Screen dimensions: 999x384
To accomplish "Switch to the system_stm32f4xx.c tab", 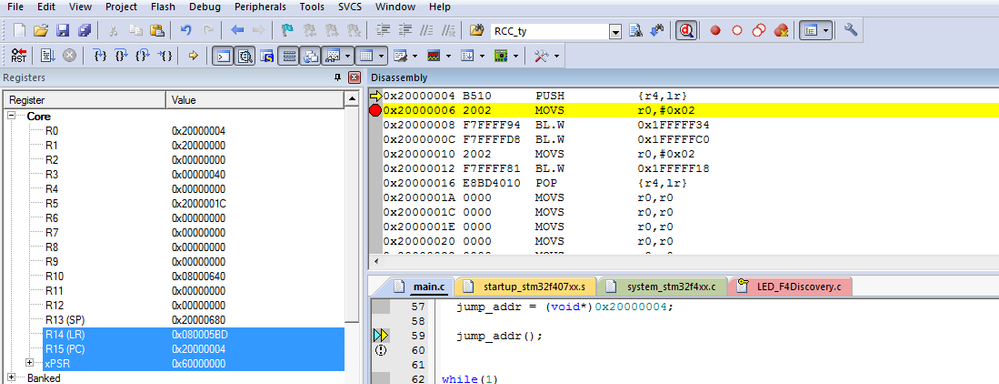I will pyautogui.click(x=663, y=287).
